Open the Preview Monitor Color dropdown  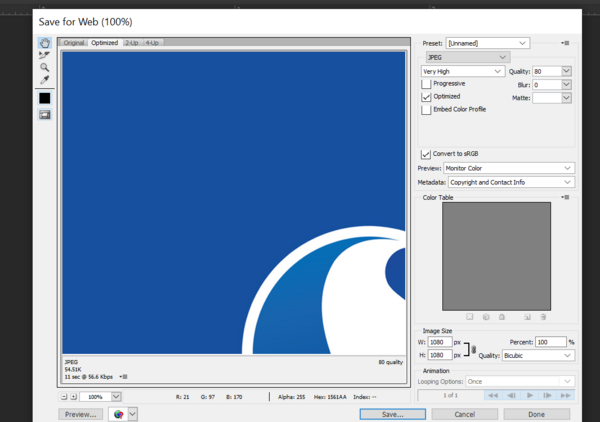[x=509, y=168]
